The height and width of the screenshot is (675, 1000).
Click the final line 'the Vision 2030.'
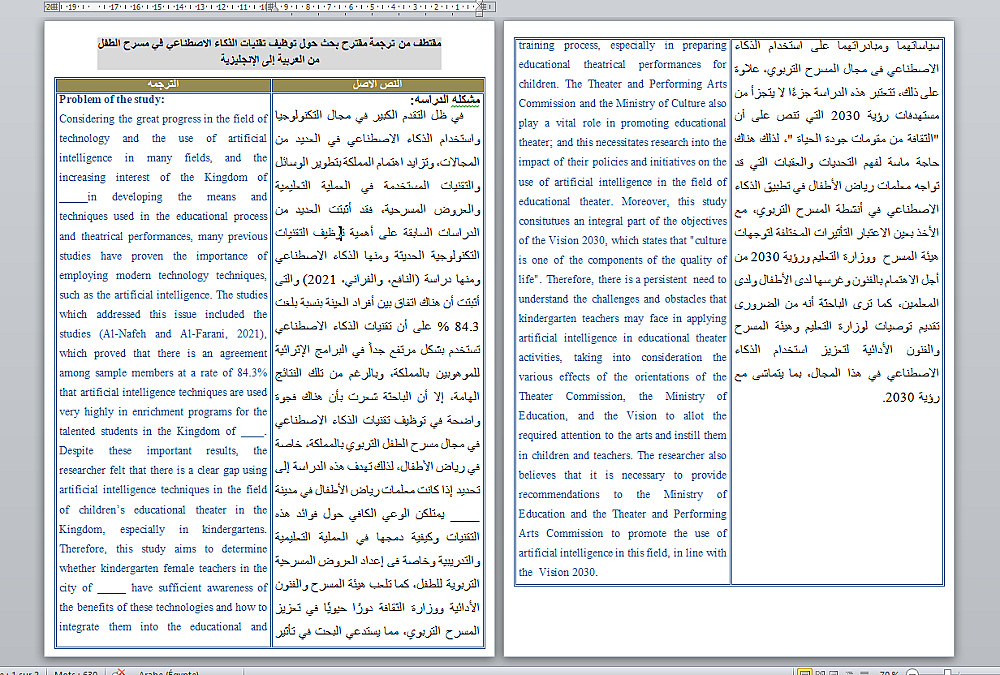click(558, 572)
